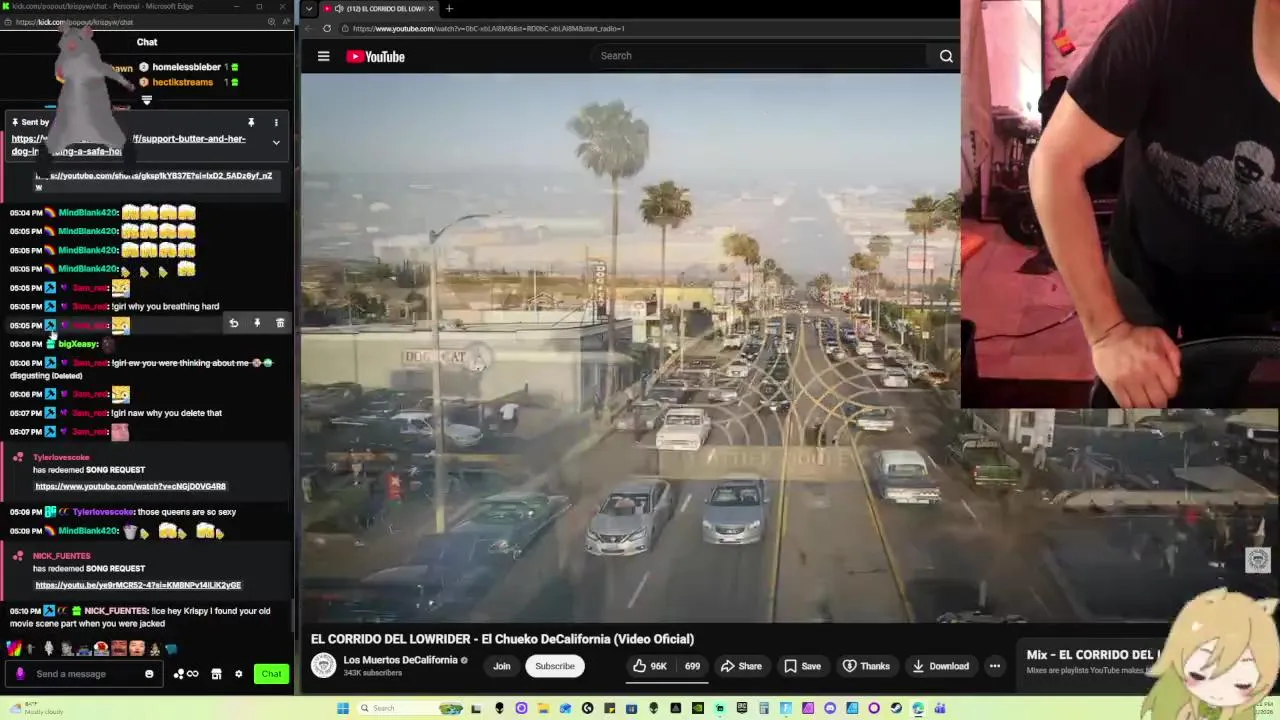The height and width of the screenshot is (720, 1280).
Task: Click the pin icon on pinned message
Action: pos(251,123)
